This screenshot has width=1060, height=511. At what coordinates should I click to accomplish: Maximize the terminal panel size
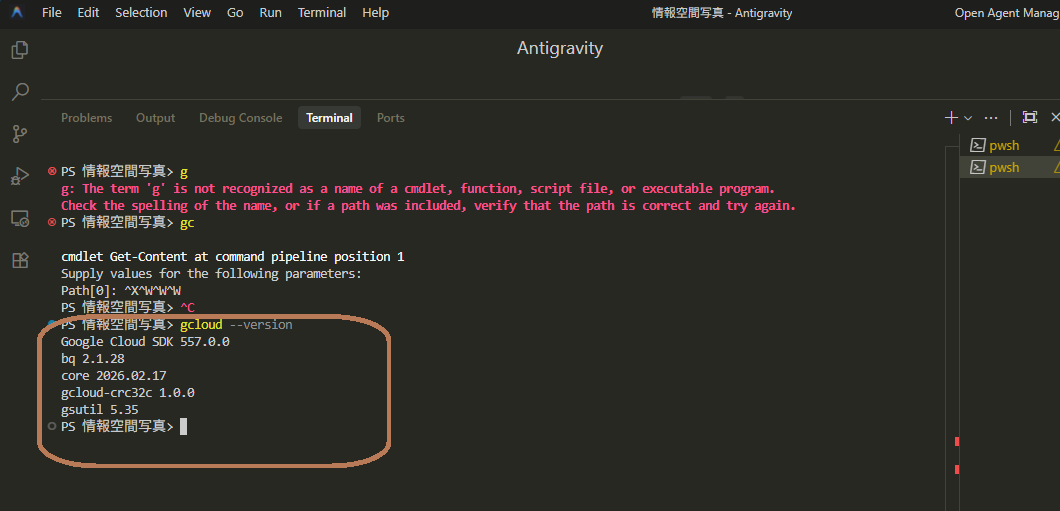pyautogui.click(x=1030, y=118)
